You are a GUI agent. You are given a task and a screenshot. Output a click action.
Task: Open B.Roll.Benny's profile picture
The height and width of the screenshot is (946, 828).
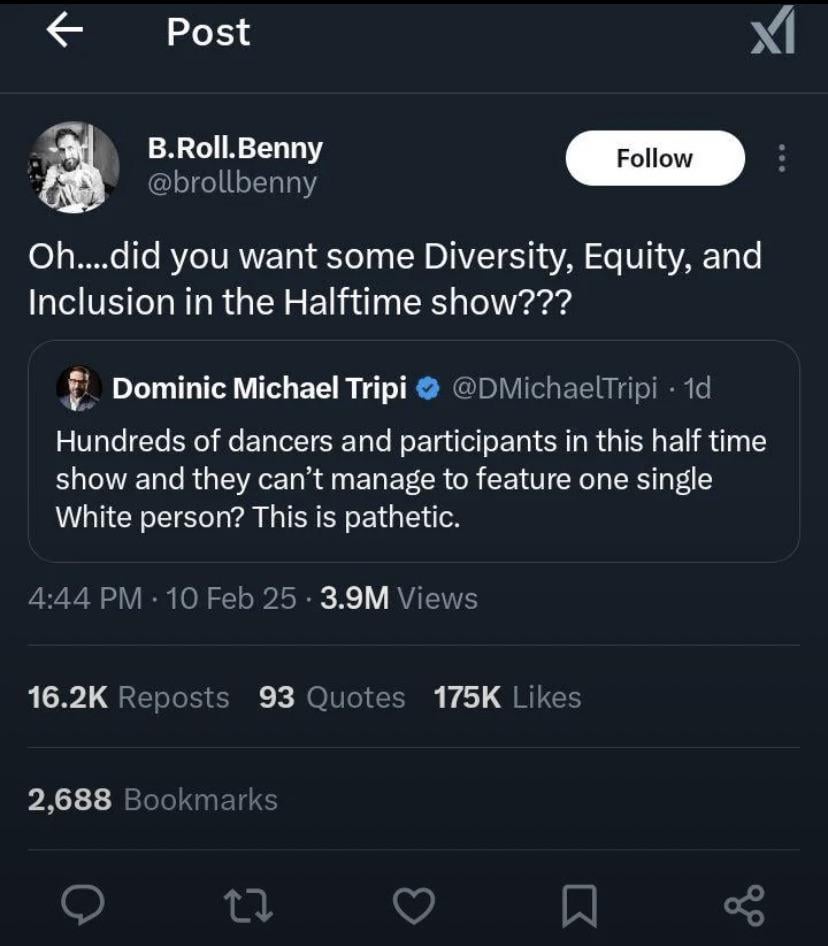pyautogui.click(x=73, y=167)
